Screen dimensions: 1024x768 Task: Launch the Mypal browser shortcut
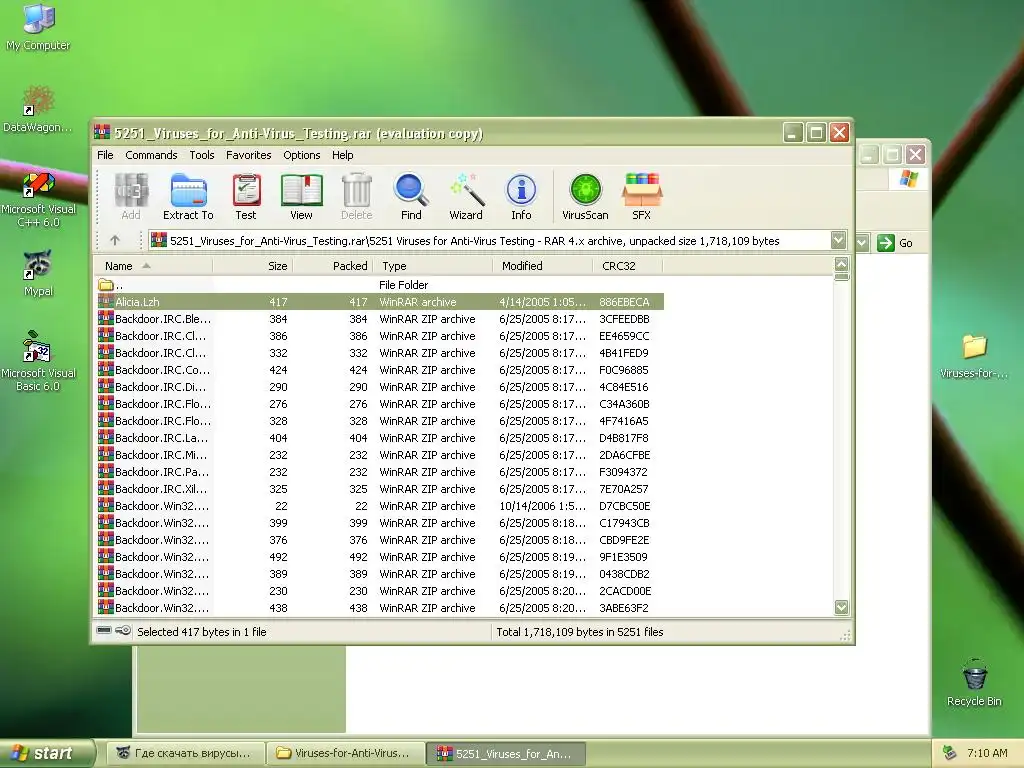point(38,273)
